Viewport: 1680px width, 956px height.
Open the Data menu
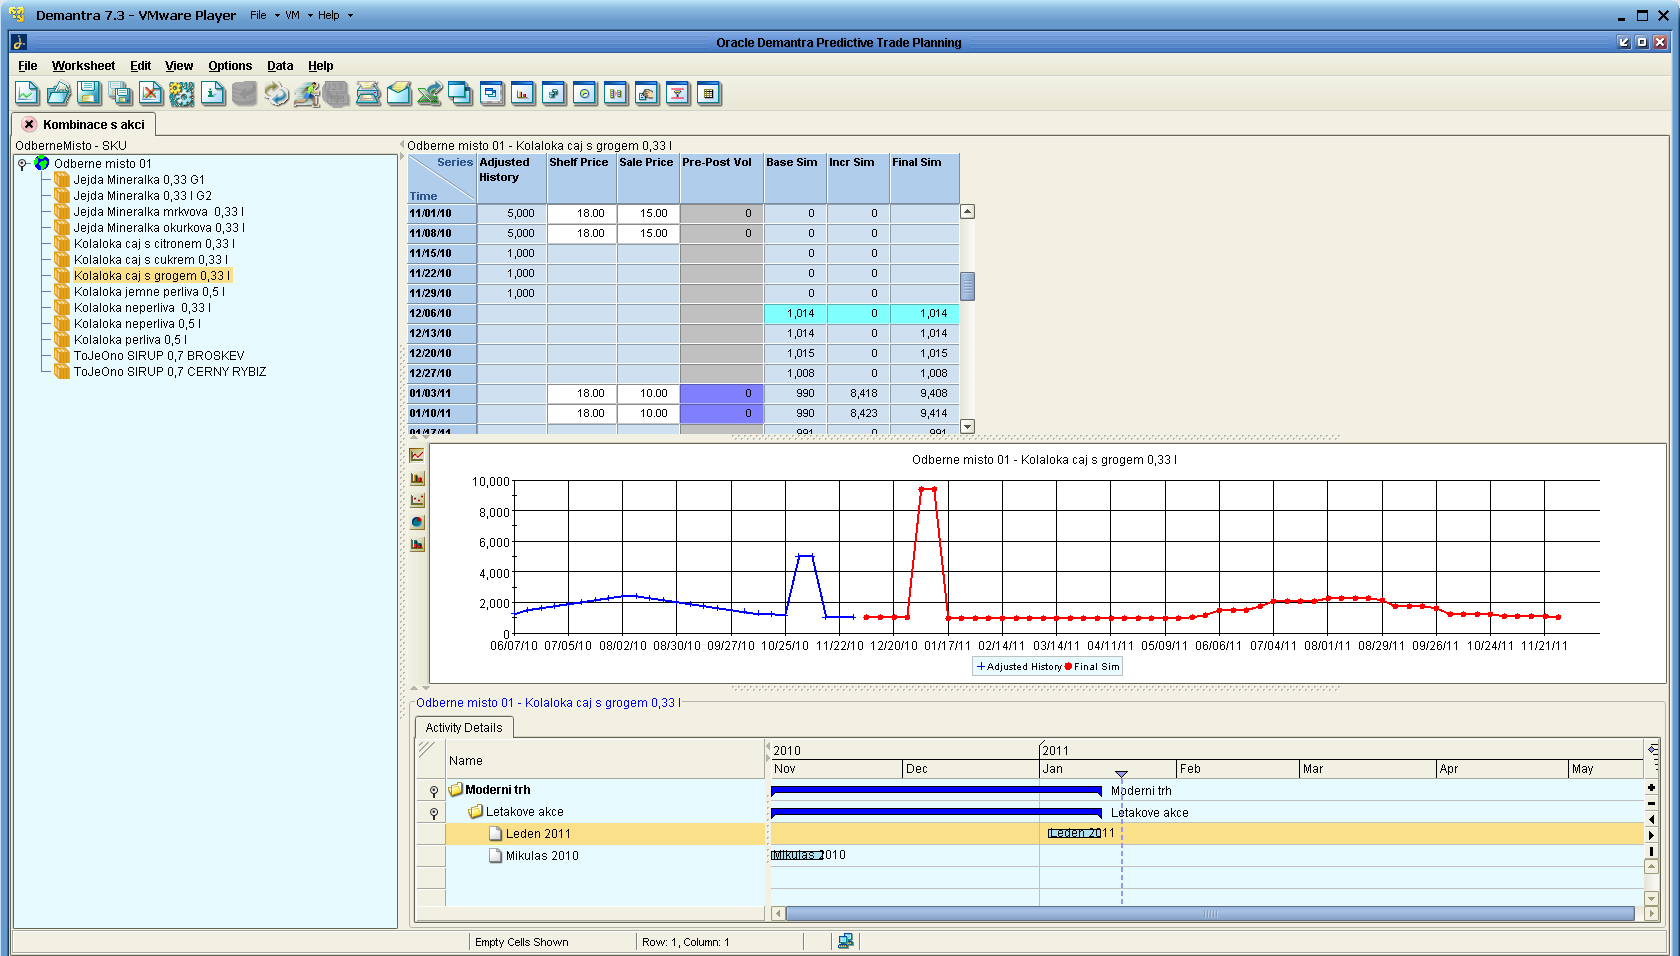pos(280,66)
